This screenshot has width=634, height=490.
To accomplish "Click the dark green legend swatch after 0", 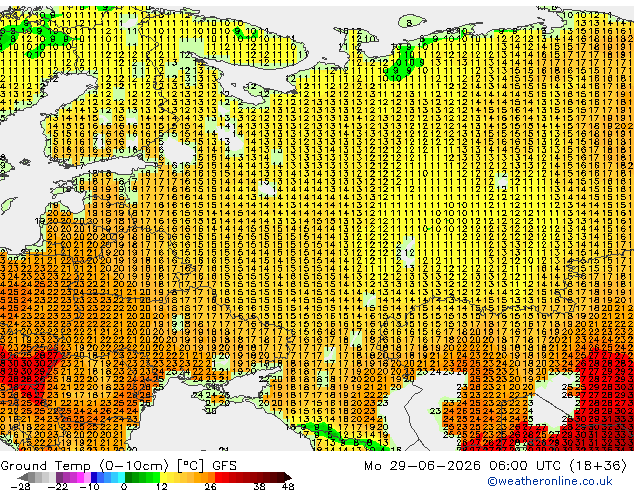I will (129, 477).
